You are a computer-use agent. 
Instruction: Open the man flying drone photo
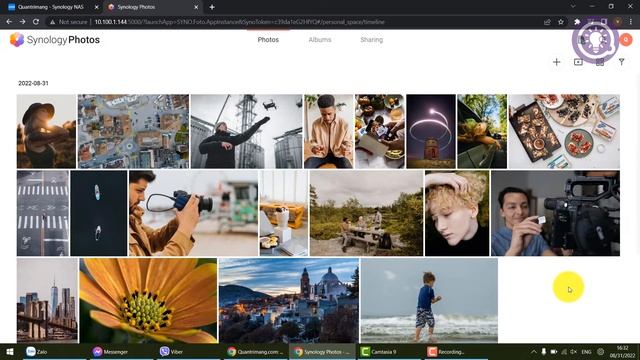(247, 131)
